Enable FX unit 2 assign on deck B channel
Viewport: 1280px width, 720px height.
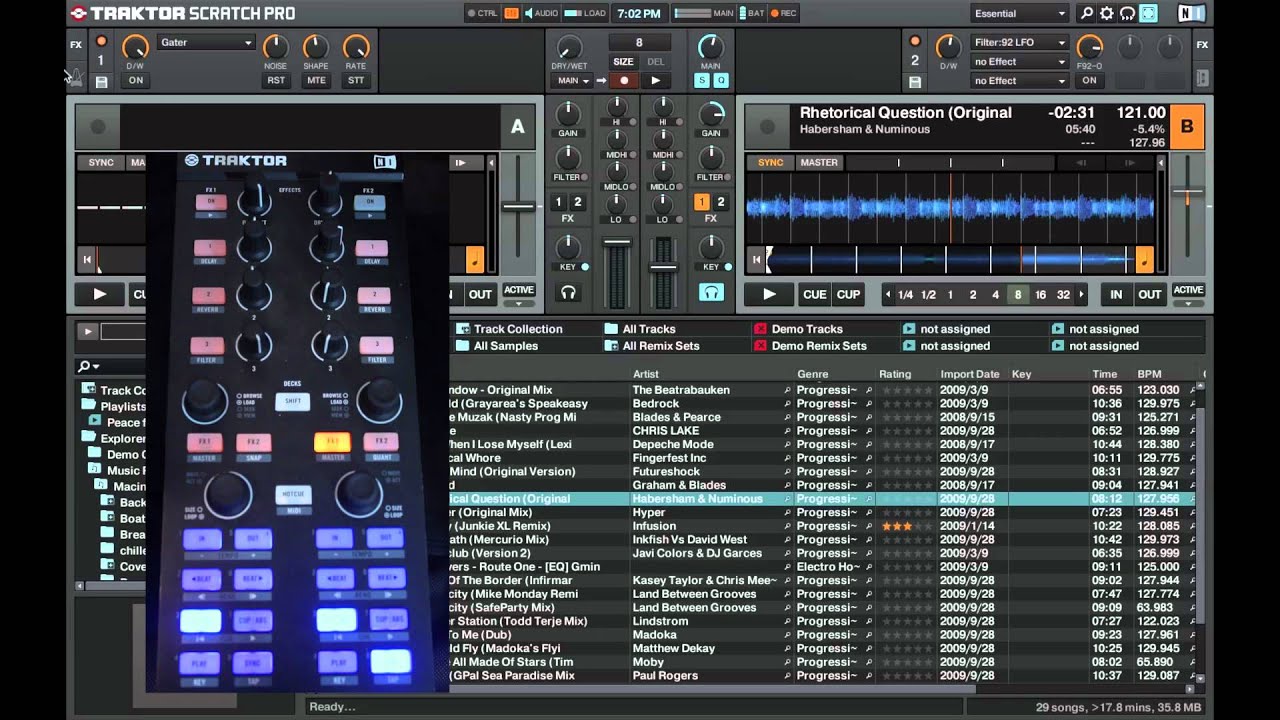click(720, 202)
